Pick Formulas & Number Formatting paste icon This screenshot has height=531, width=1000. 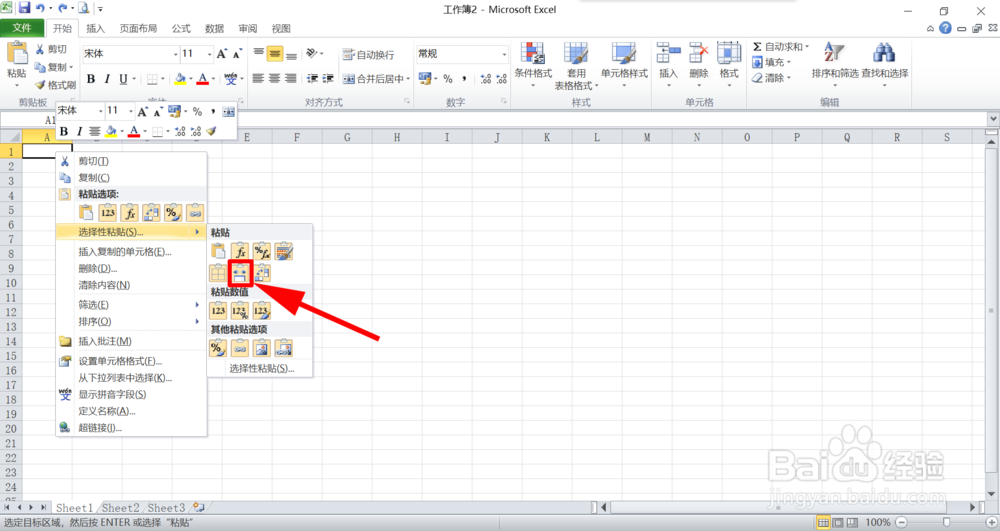(x=261, y=252)
